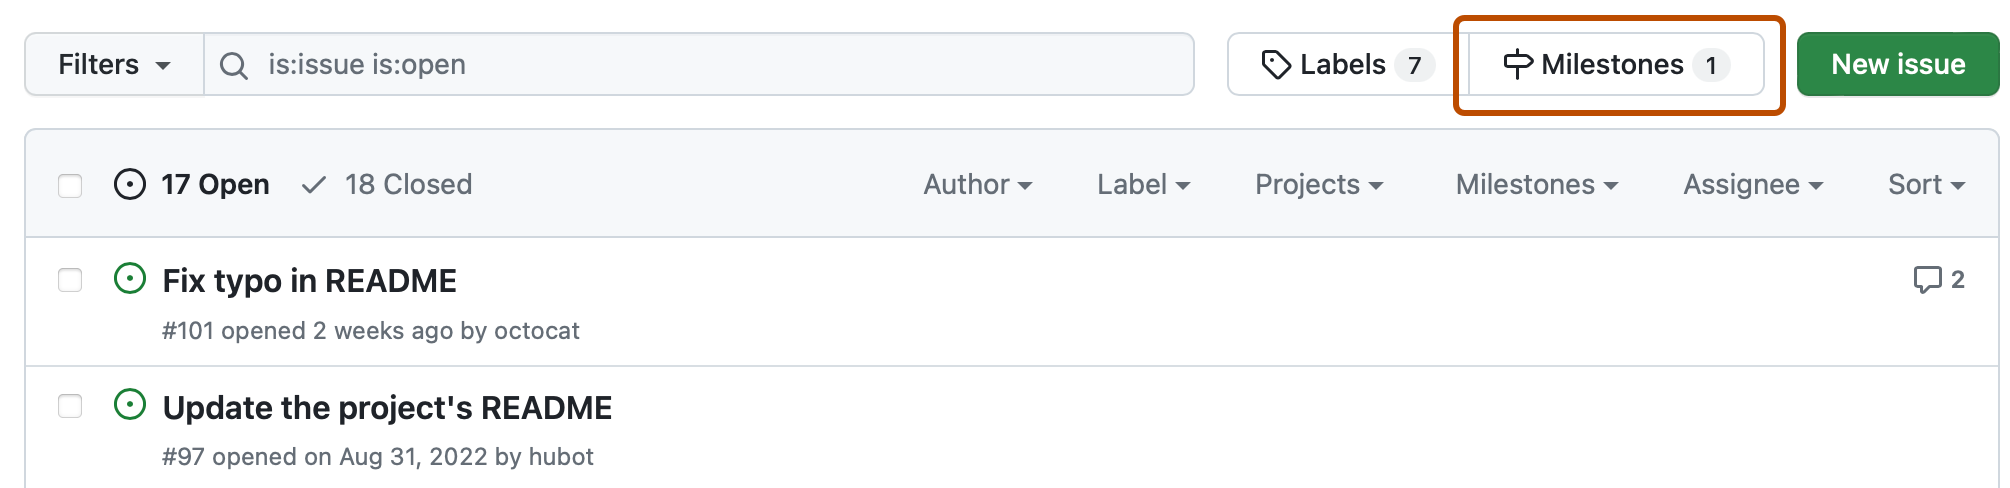The height and width of the screenshot is (488, 2010).
Task: Select checkbox for Update the project's README
Action: point(70,406)
